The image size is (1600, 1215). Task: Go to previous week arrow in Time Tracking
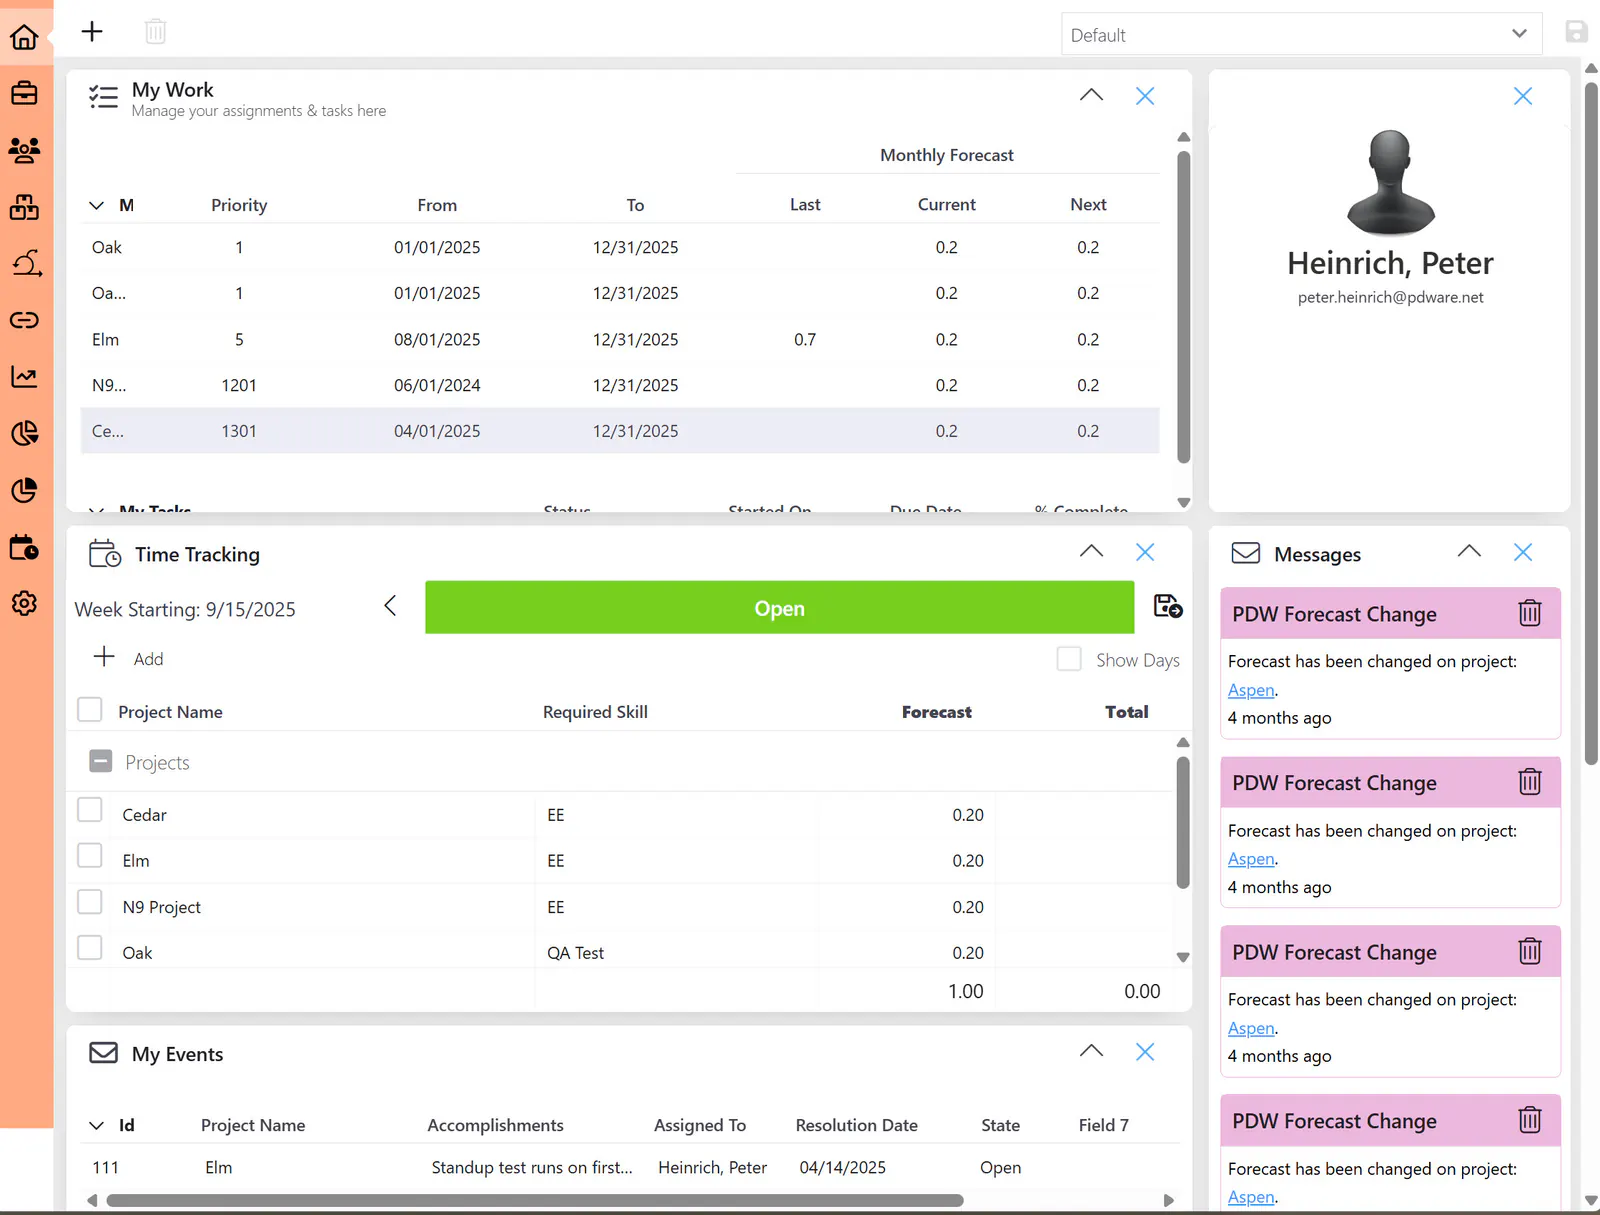tap(390, 606)
